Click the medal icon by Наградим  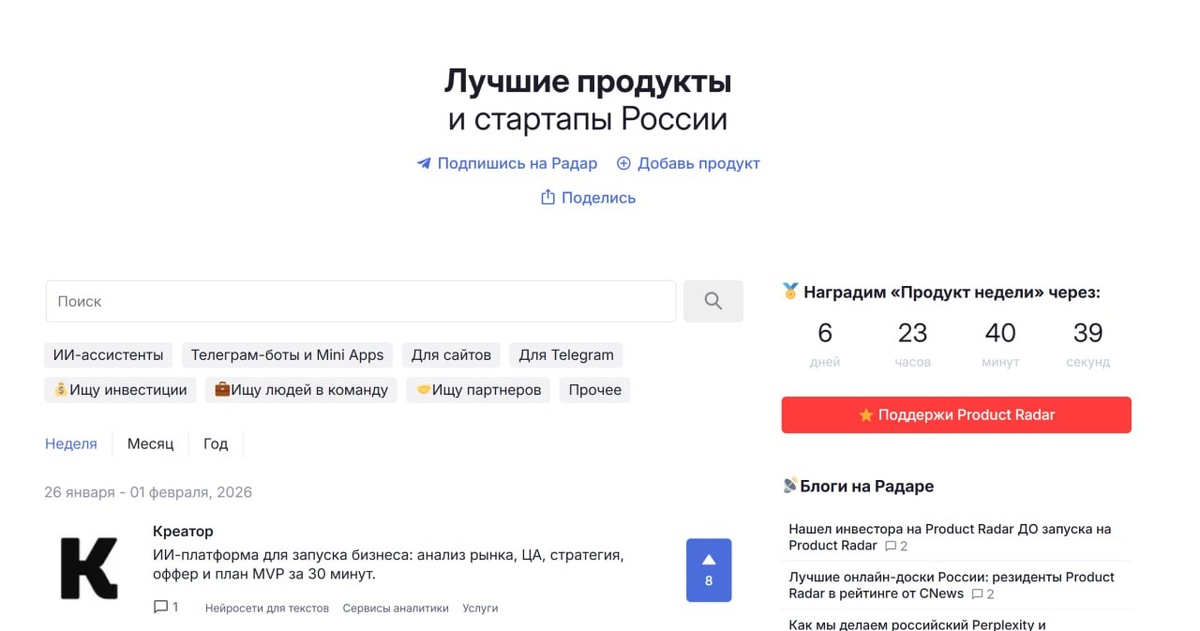790,292
